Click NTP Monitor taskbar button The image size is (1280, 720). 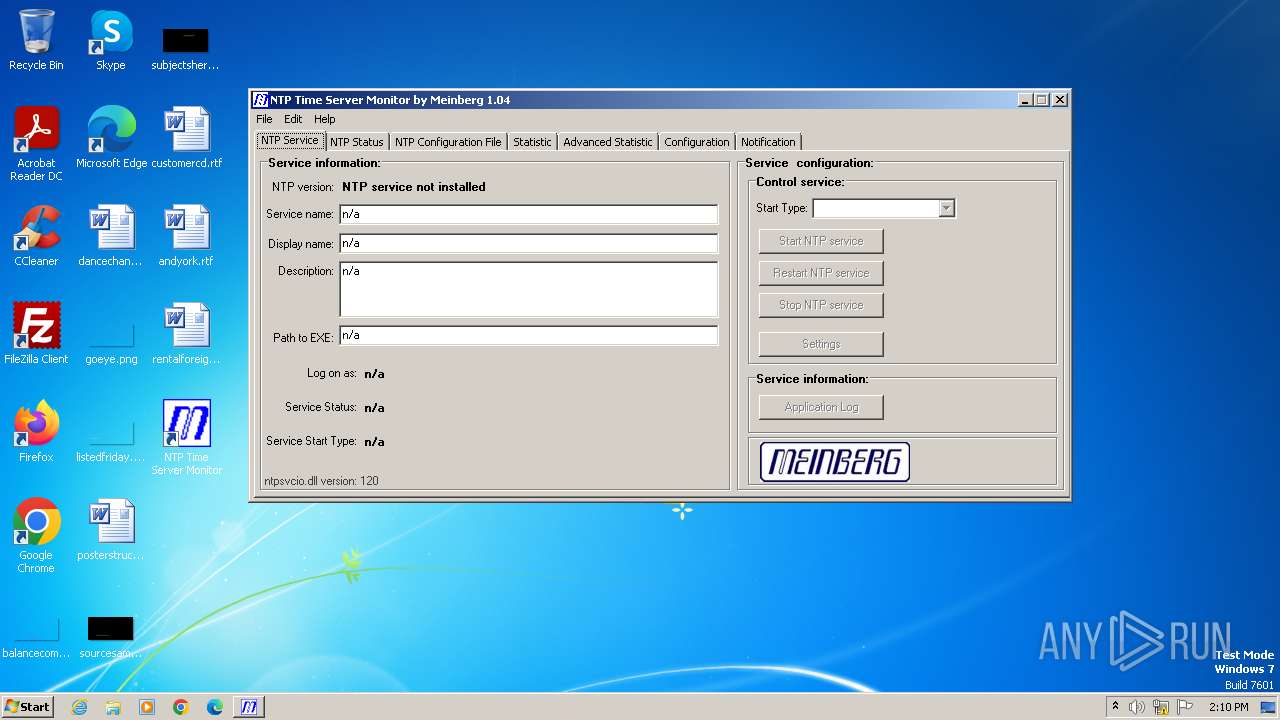[249, 707]
